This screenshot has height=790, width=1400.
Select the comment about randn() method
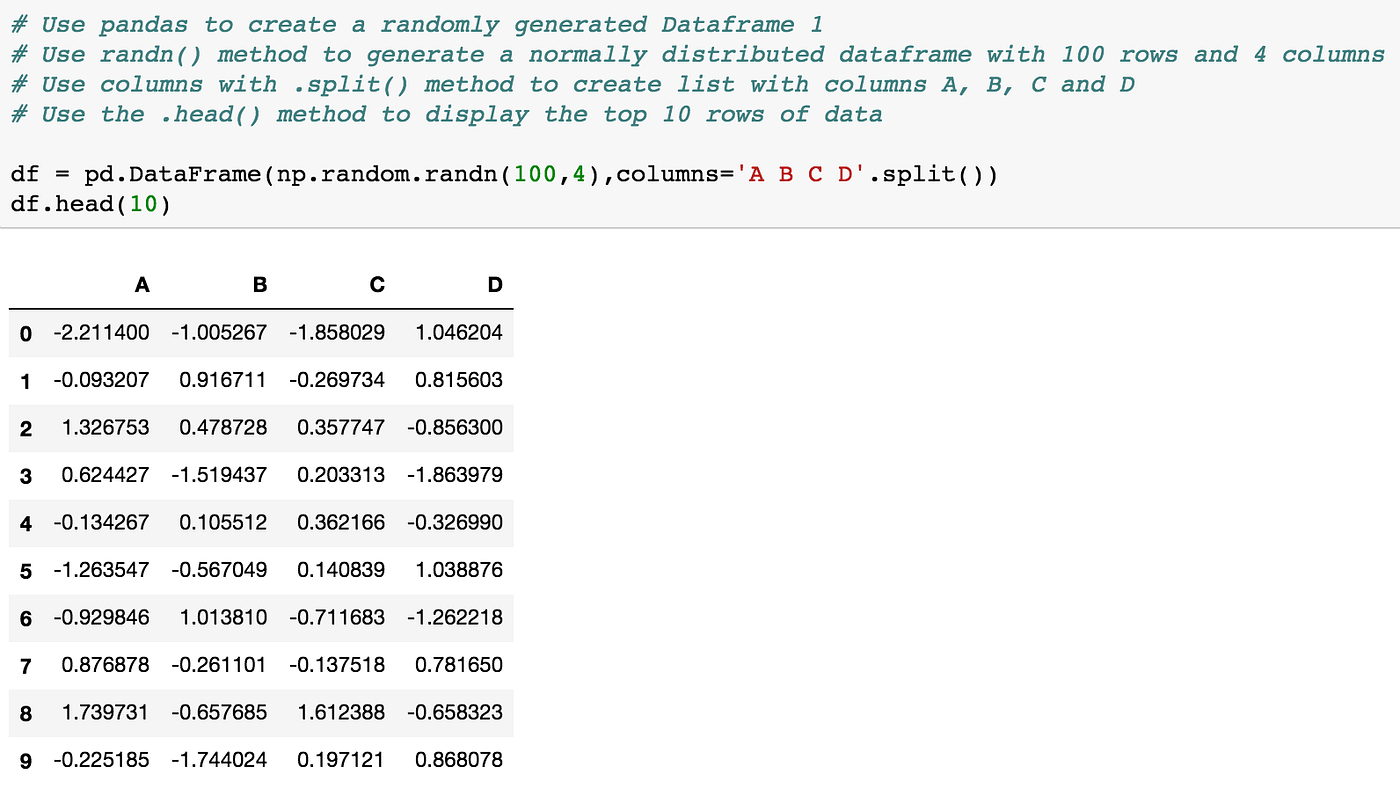(700, 54)
